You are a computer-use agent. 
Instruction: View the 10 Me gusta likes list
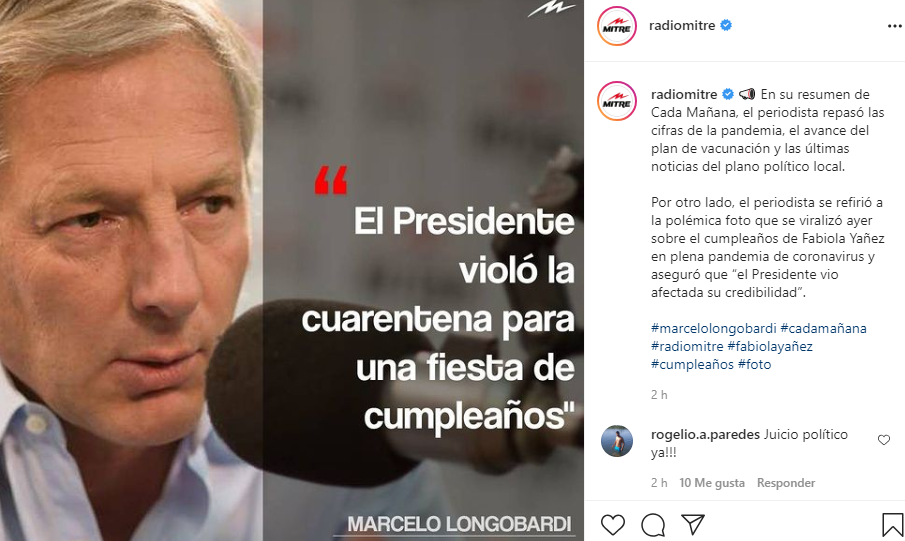pyautogui.click(x=712, y=483)
